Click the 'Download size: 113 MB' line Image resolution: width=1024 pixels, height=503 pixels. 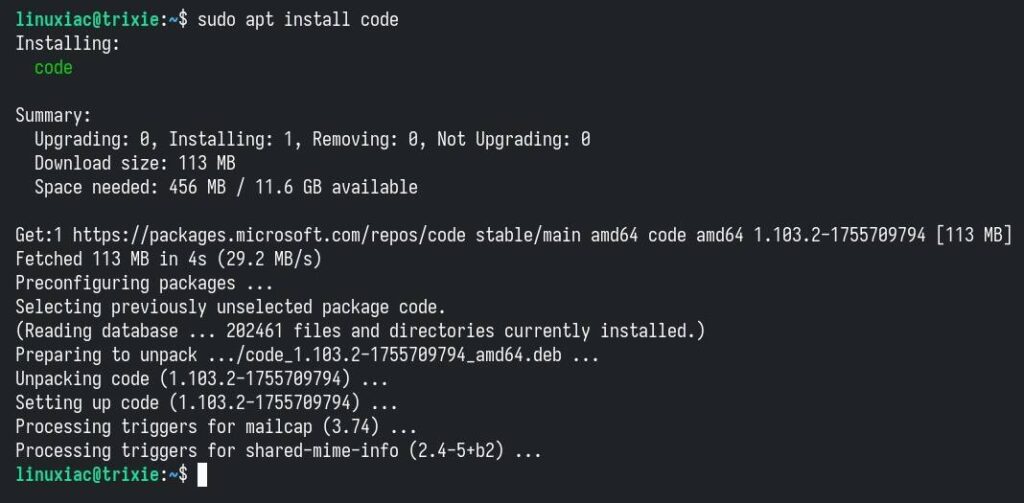135,163
